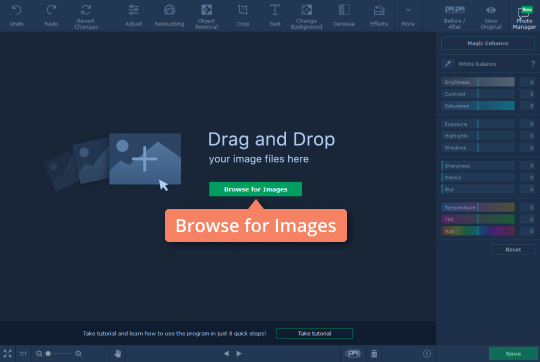The width and height of the screenshot is (540, 362).
Task: Expand the More tools dropdown
Action: coord(408,16)
